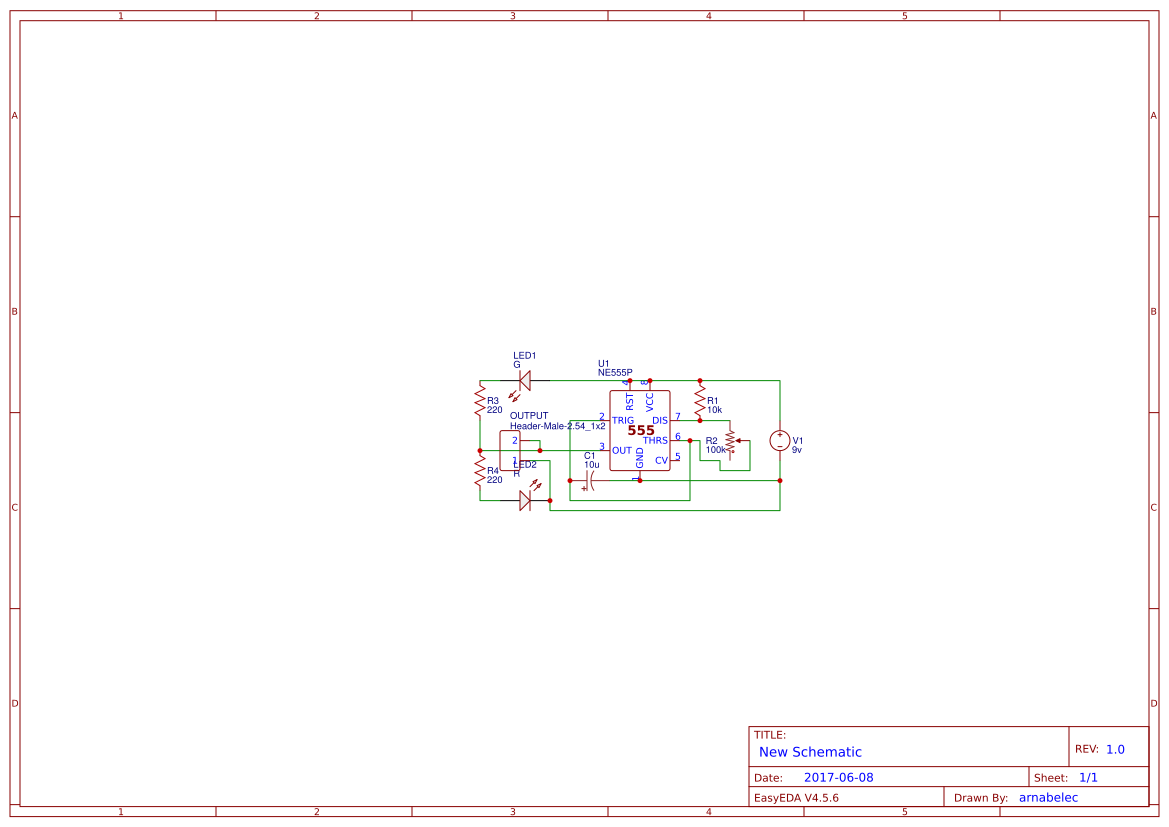The width and height of the screenshot is (1169, 827).
Task: Select pin 2 TRIG label
Action: [x=623, y=420]
